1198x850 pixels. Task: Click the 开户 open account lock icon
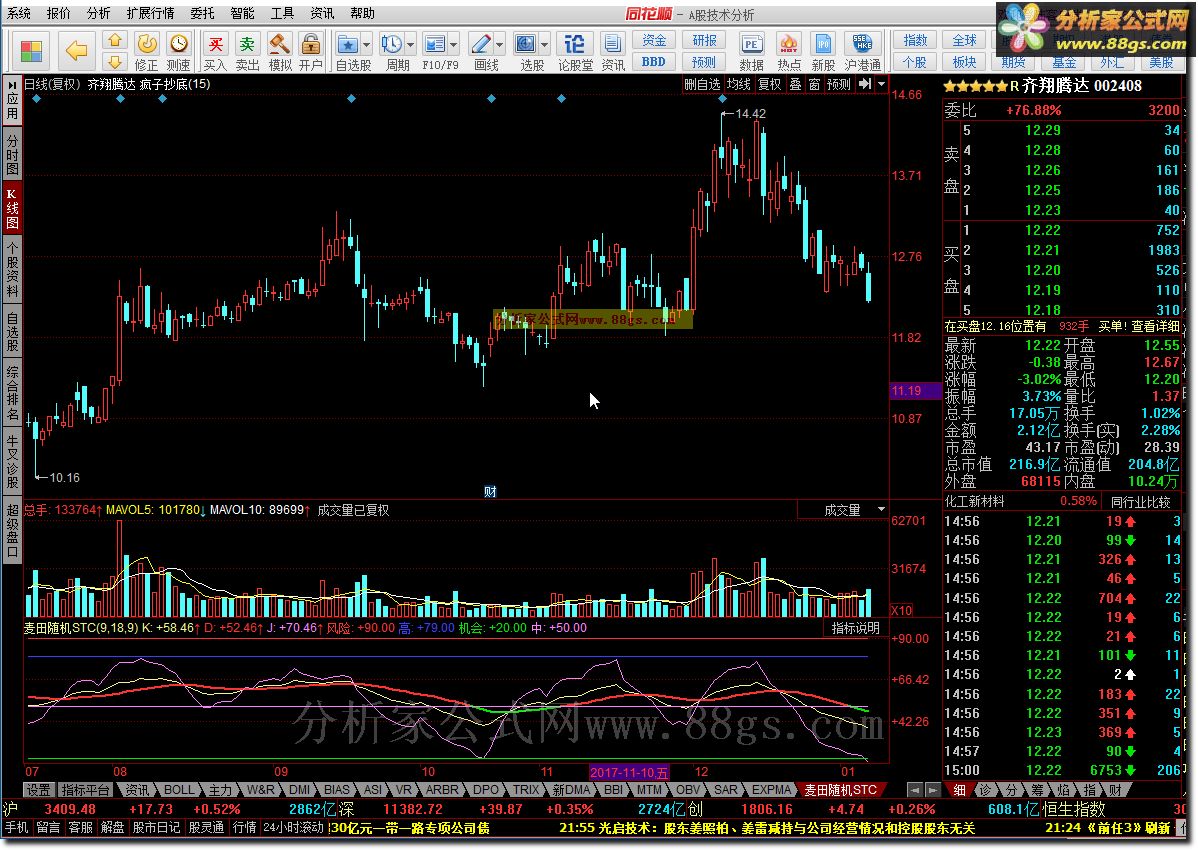click(x=310, y=52)
